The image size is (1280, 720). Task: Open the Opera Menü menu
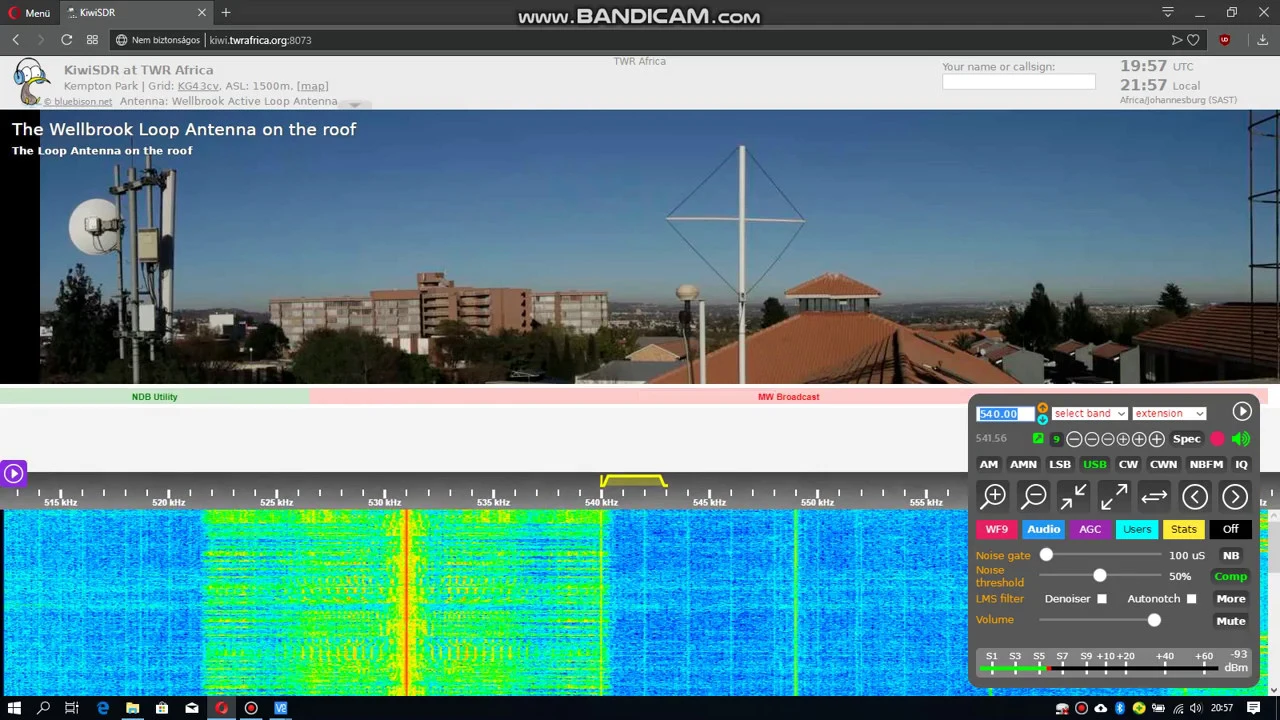[x=29, y=13]
